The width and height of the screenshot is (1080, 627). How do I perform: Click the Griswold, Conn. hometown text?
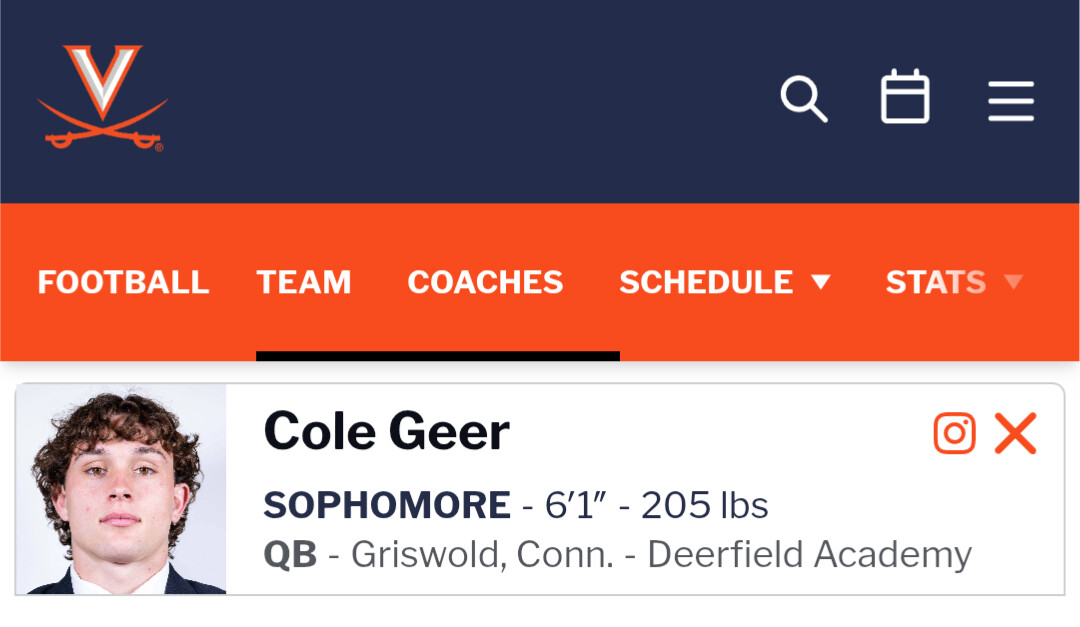coord(482,554)
